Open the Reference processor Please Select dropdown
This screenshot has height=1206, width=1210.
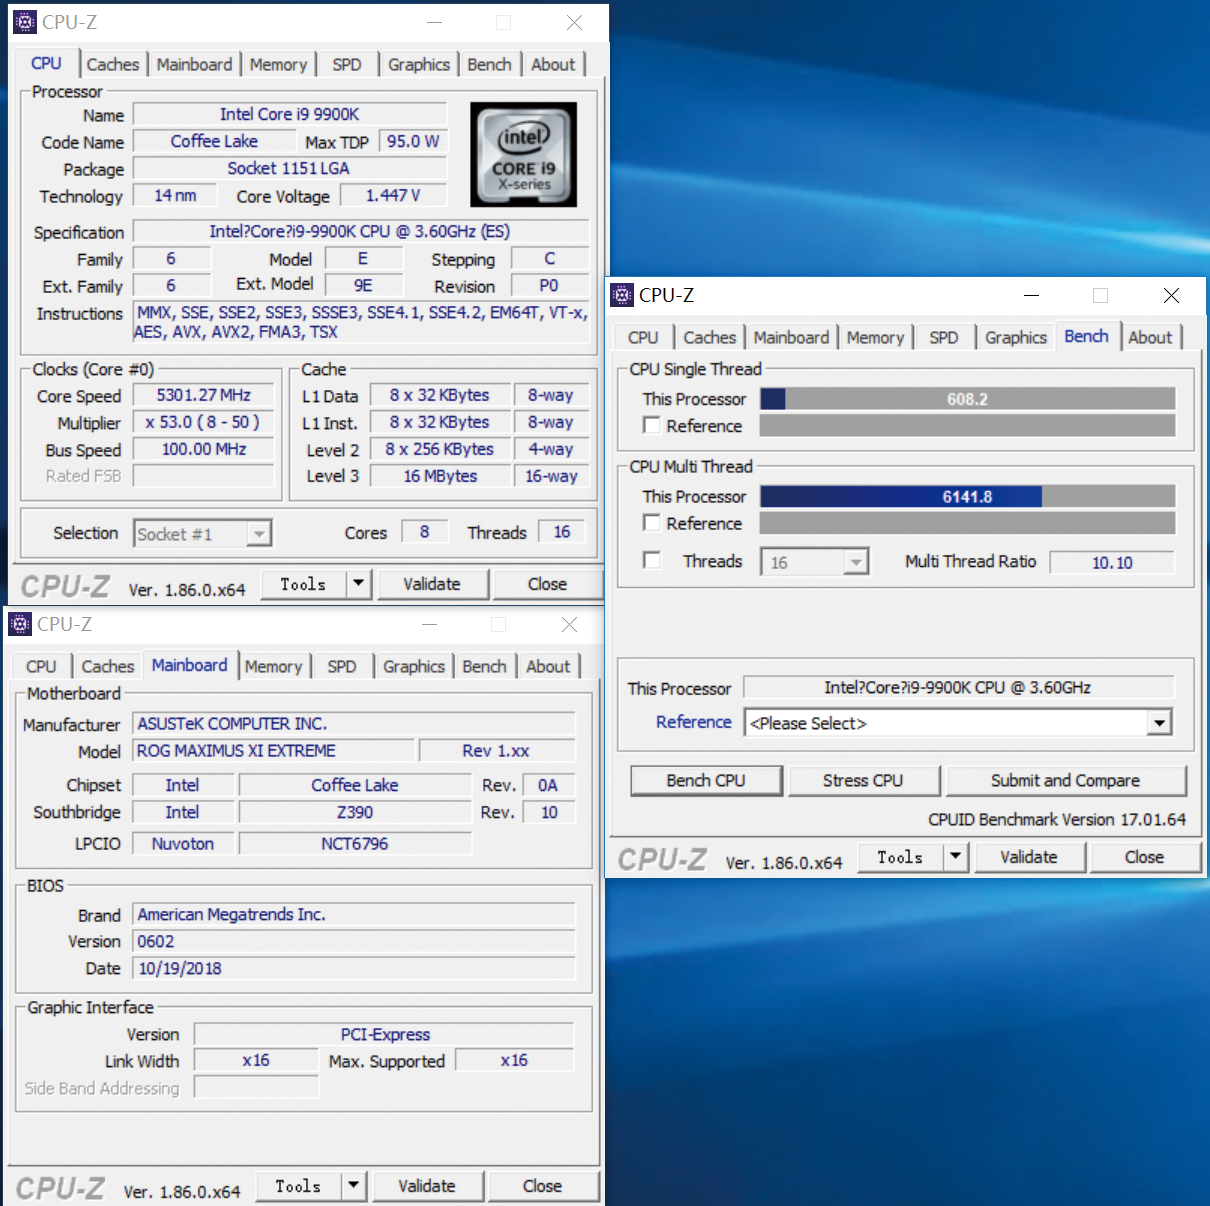(1159, 722)
